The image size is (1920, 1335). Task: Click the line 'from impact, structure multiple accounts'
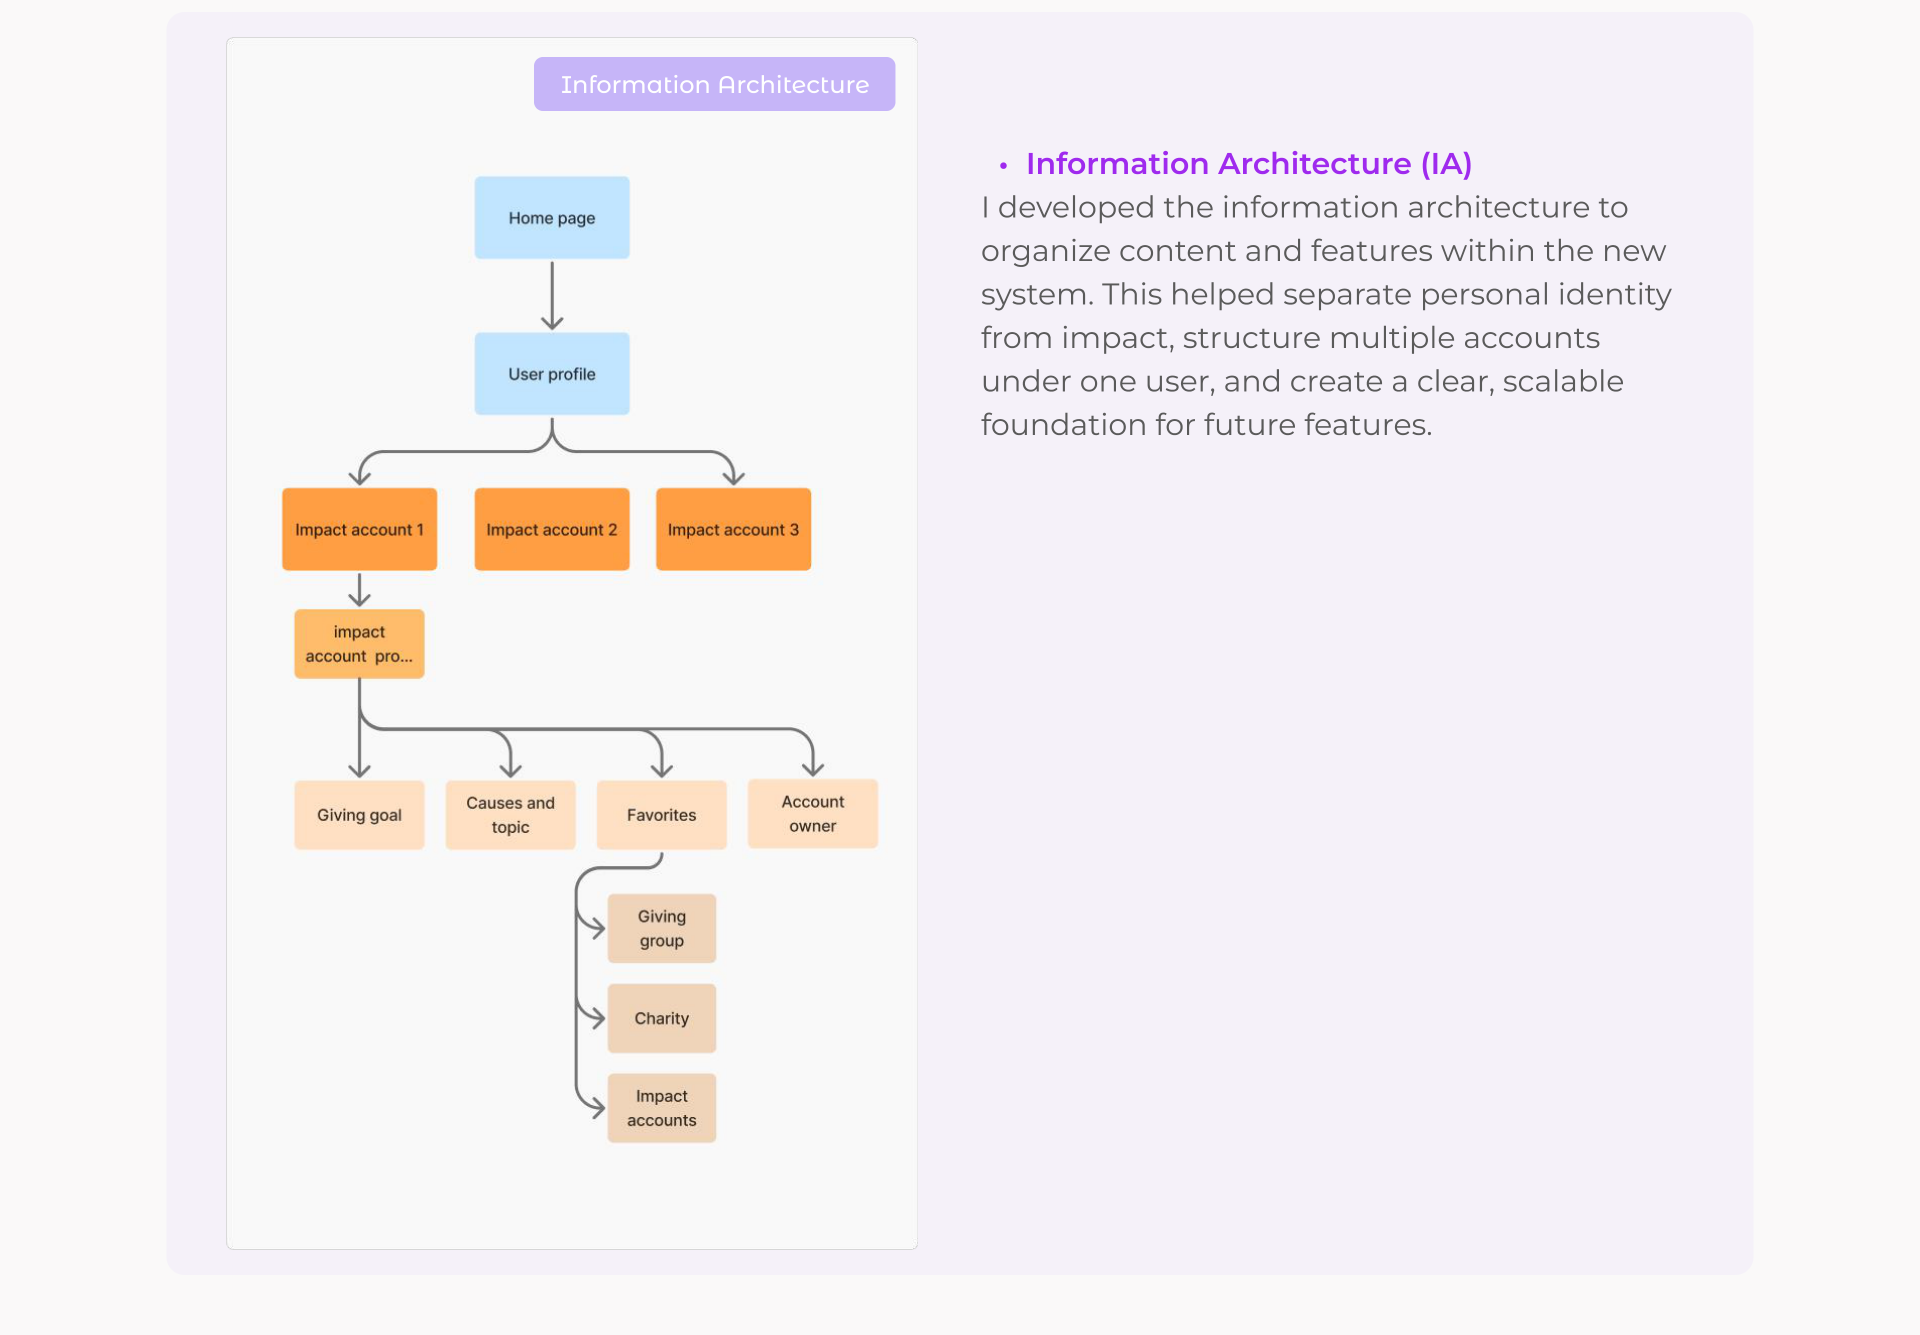click(x=1290, y=337)
